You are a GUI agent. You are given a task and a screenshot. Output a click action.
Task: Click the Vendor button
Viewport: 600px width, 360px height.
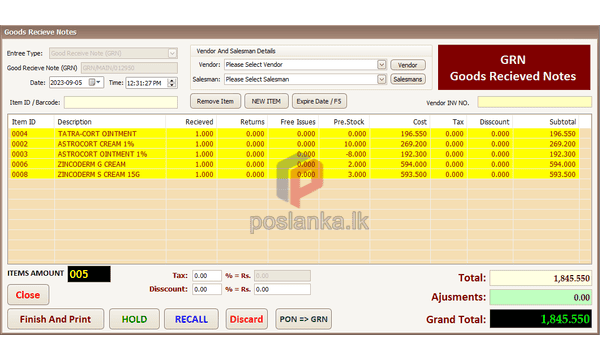pyautogui.click(x=408, y=65)
